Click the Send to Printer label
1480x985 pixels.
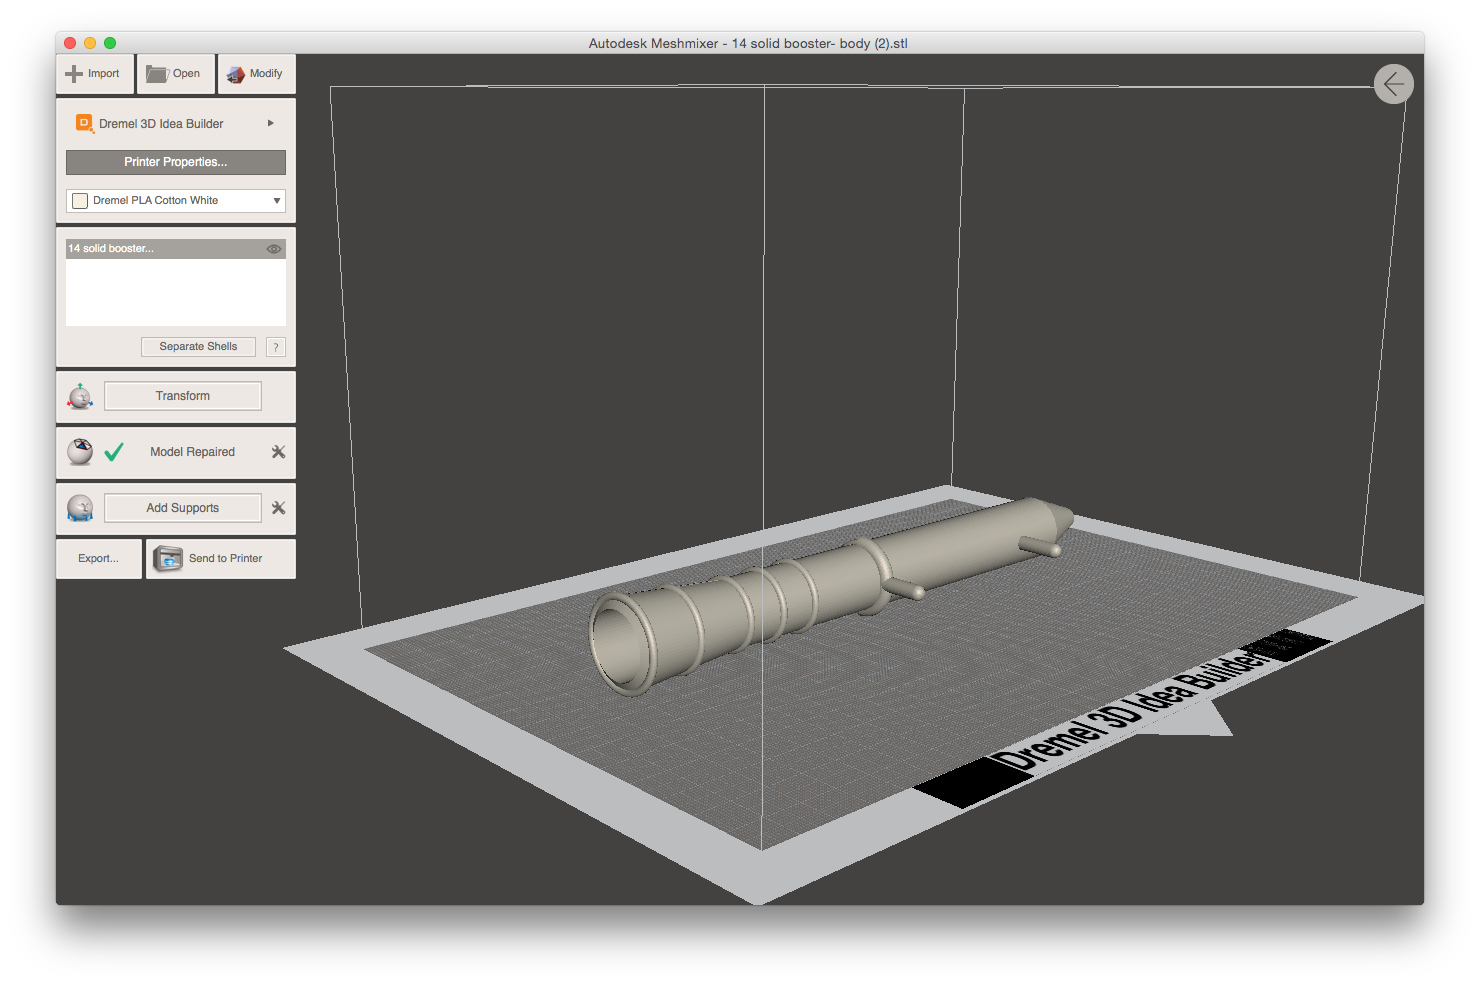225,559
